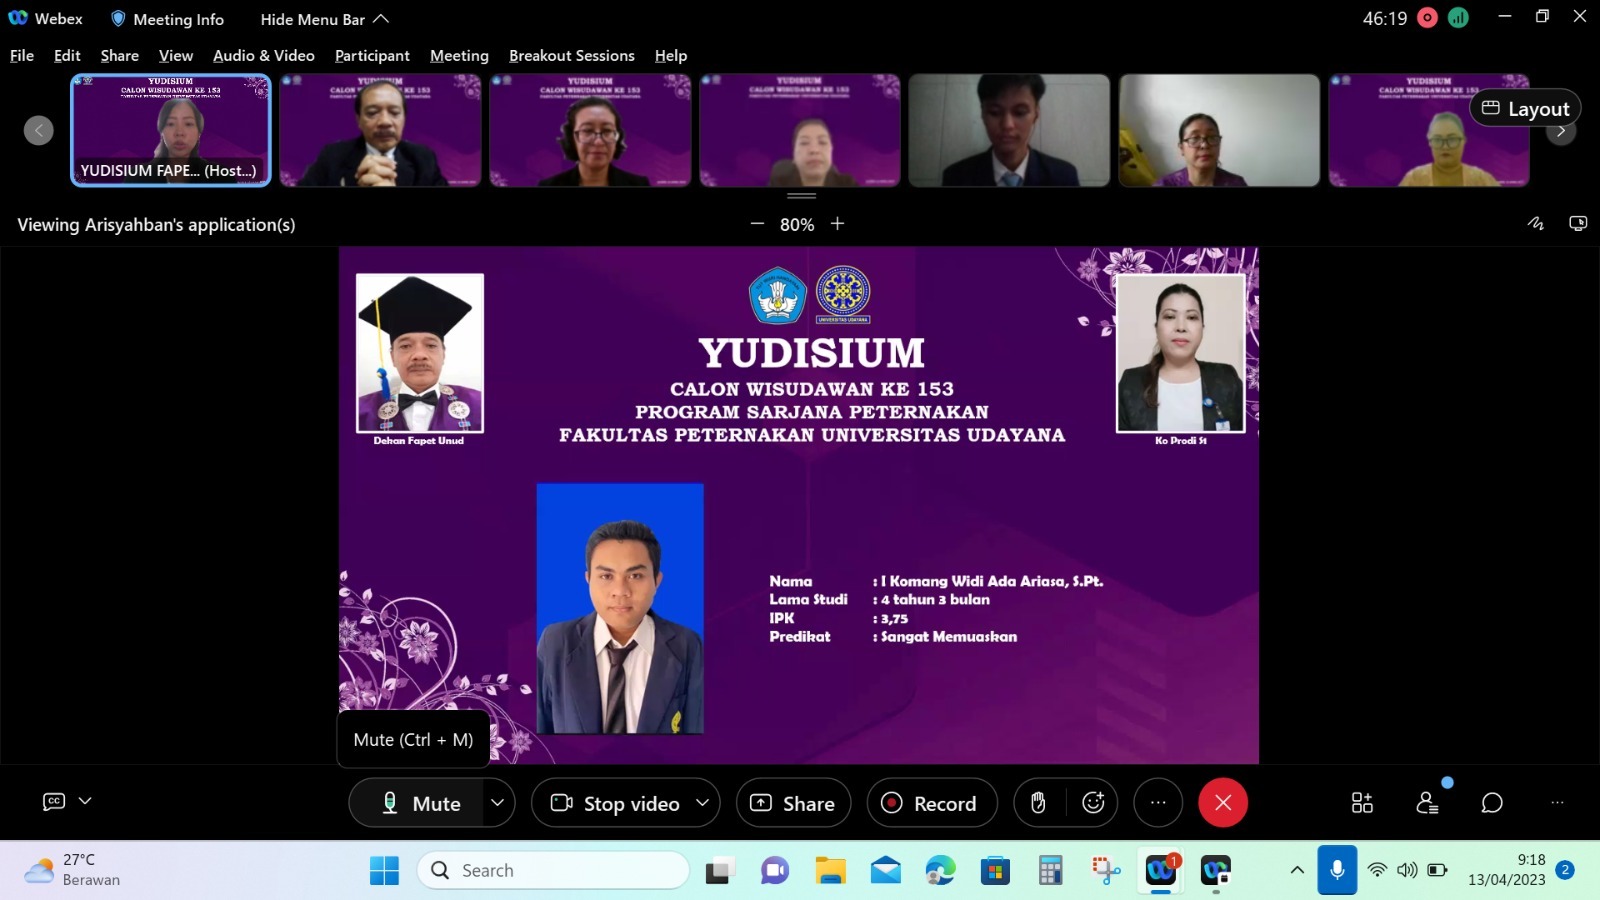Click the annotate pen icon
The image size is (1600, 900).
click(x=1535, y=224)
